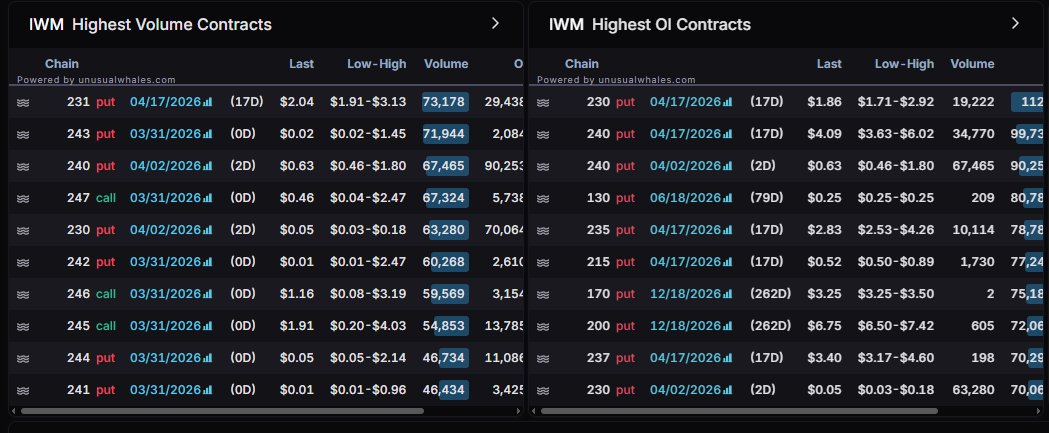Image resolution: width=1049 pixels, height=433 pixels.
Task: Open 03/31/2026 expiry link for 245 call
Action: (166, 327)
